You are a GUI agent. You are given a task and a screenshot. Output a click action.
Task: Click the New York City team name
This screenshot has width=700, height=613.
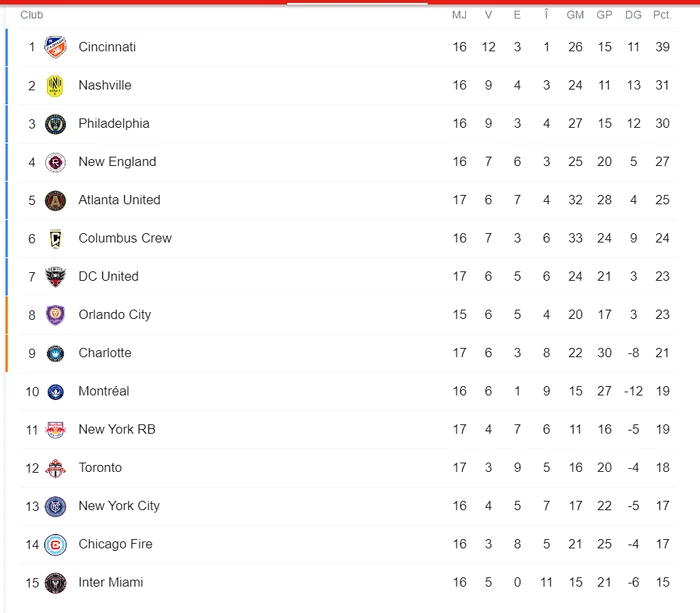[x=119, y=506]
